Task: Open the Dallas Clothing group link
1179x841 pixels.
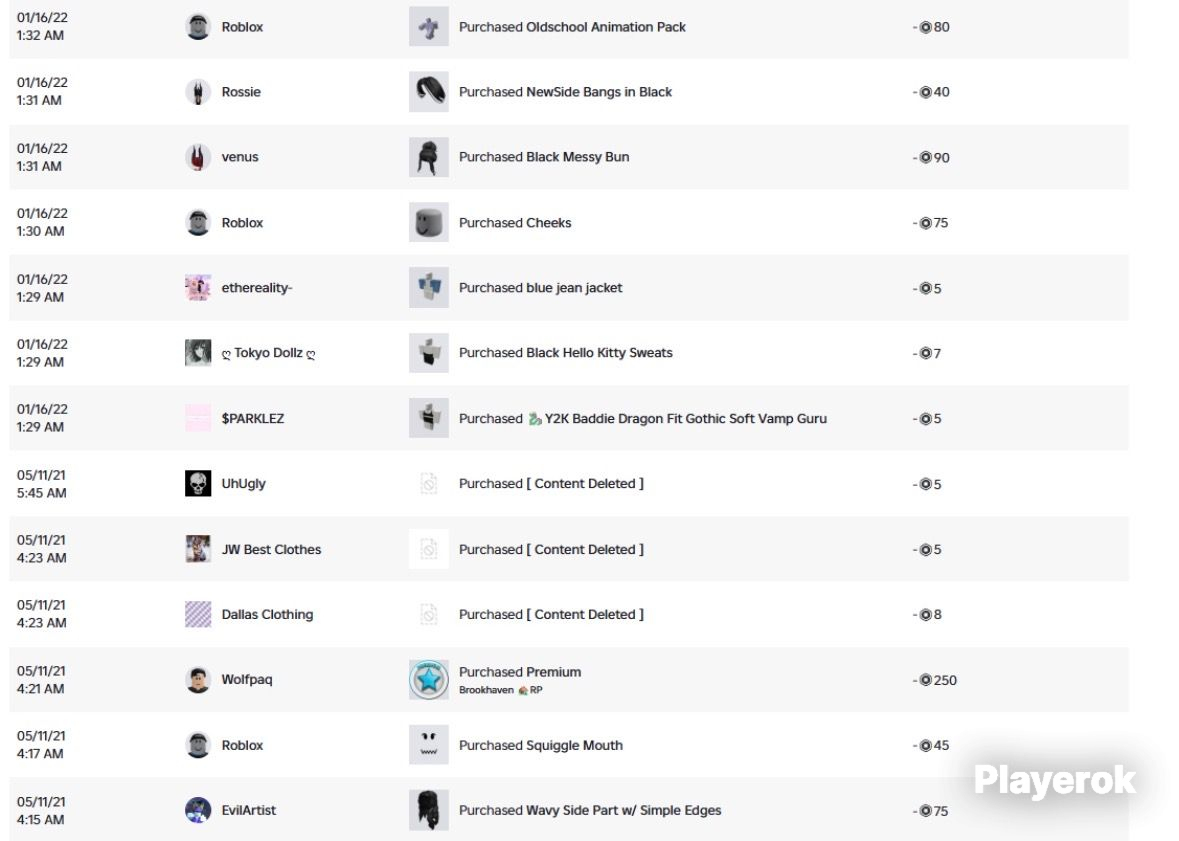Action: tap(267, 615)
